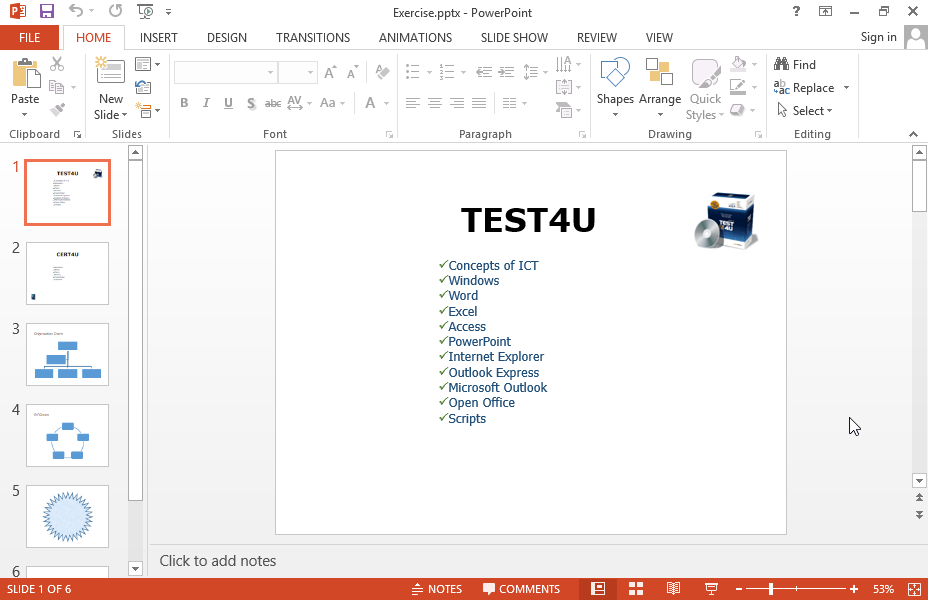Switch to Slide Sorter view in status bar
This screenshot has width=928, height=600.
(x=636, y=589)
